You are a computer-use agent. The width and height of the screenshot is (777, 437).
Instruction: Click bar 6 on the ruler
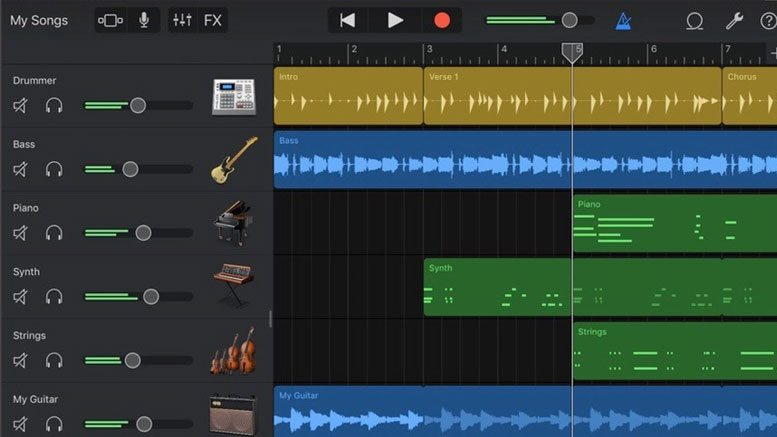click(654, 49)
